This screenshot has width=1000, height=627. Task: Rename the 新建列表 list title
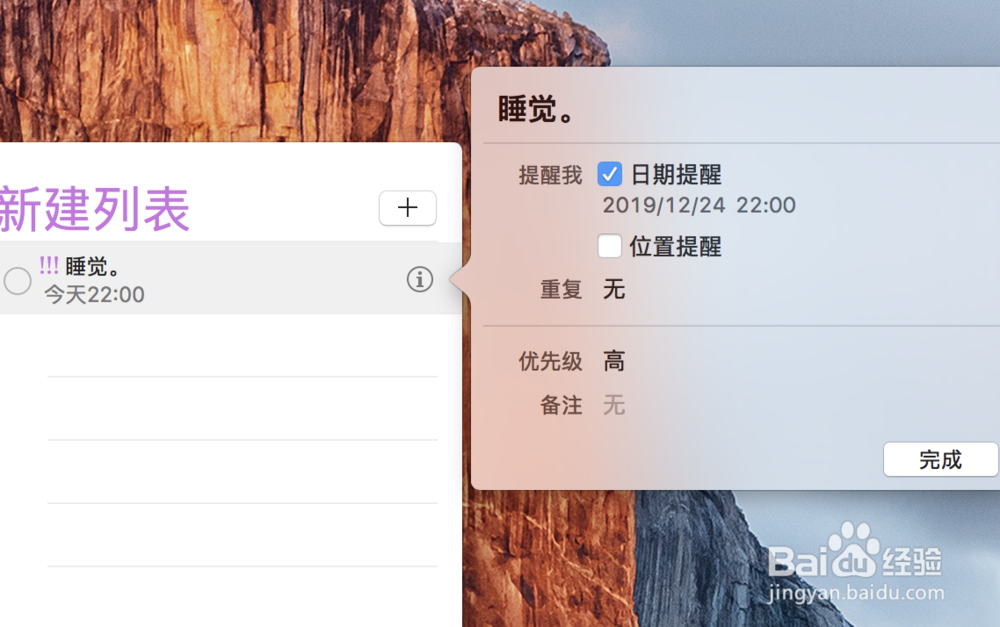point(94,209)
